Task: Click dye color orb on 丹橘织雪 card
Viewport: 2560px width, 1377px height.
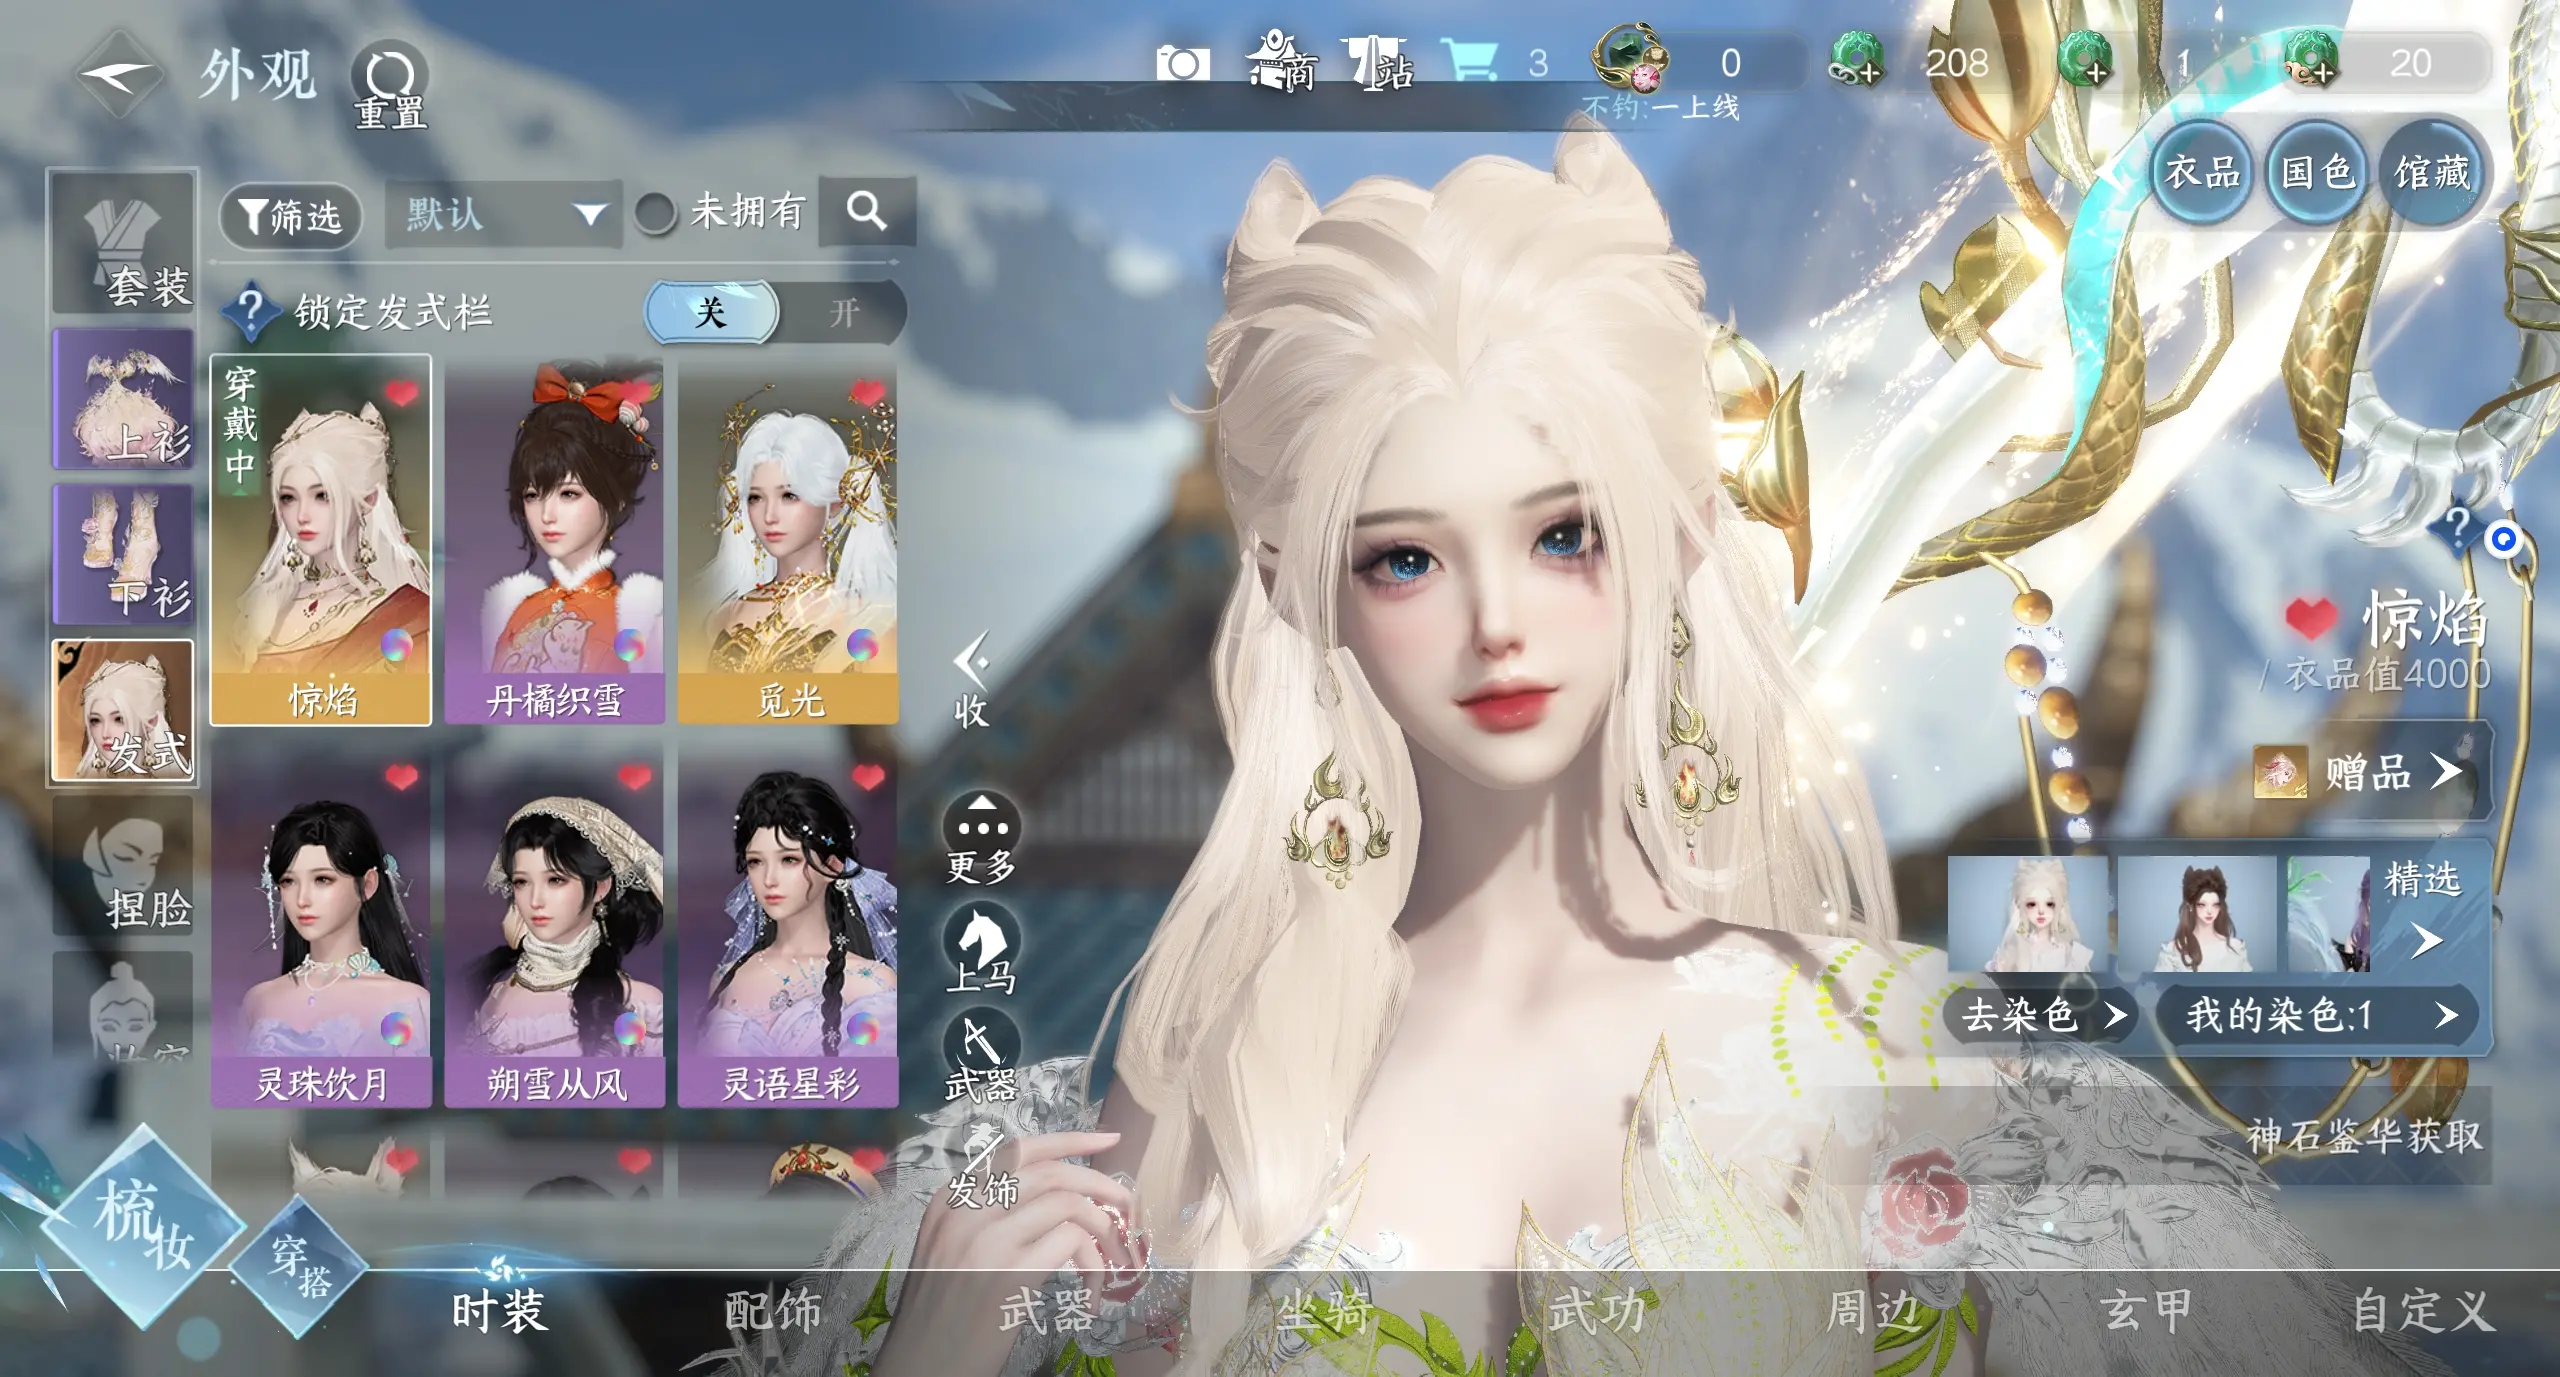Action: (629, 645)
